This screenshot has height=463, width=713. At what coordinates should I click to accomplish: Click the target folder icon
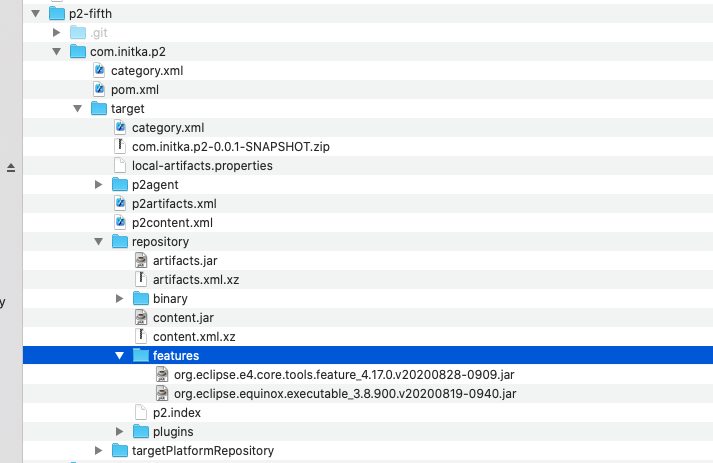coord(99,108)
